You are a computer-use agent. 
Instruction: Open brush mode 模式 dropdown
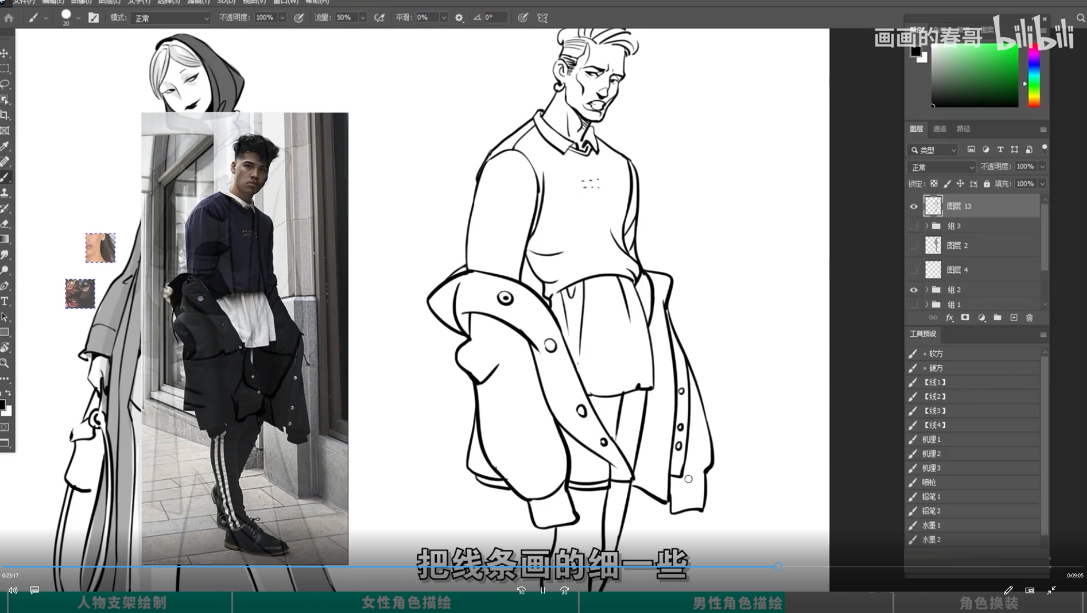tap(171, 18)
